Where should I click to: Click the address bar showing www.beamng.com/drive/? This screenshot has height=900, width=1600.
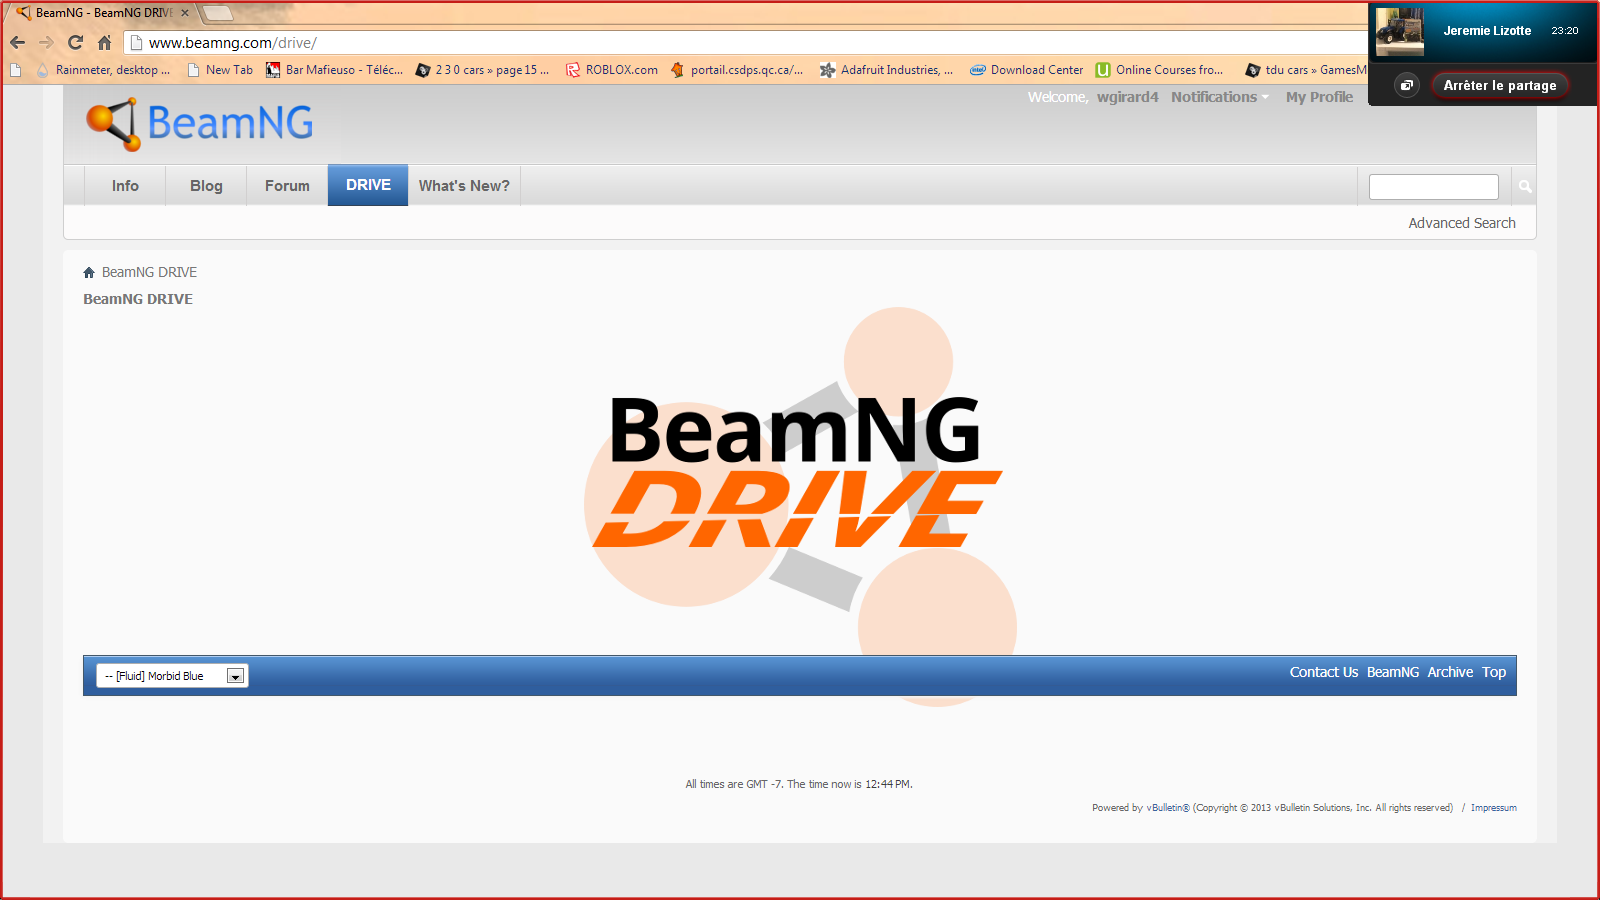pyautogui.click(x=745, y=43)
